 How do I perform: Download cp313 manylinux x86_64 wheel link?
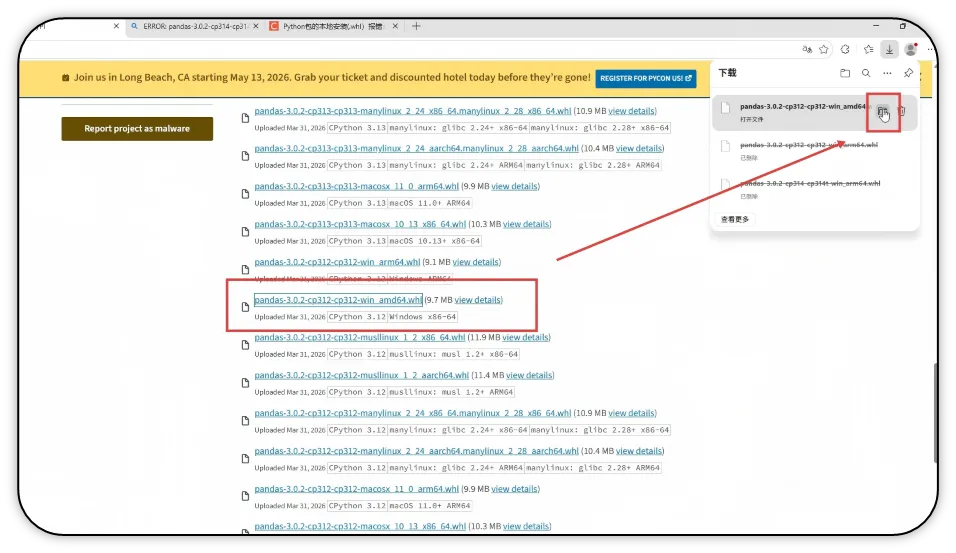pos(413,111)
